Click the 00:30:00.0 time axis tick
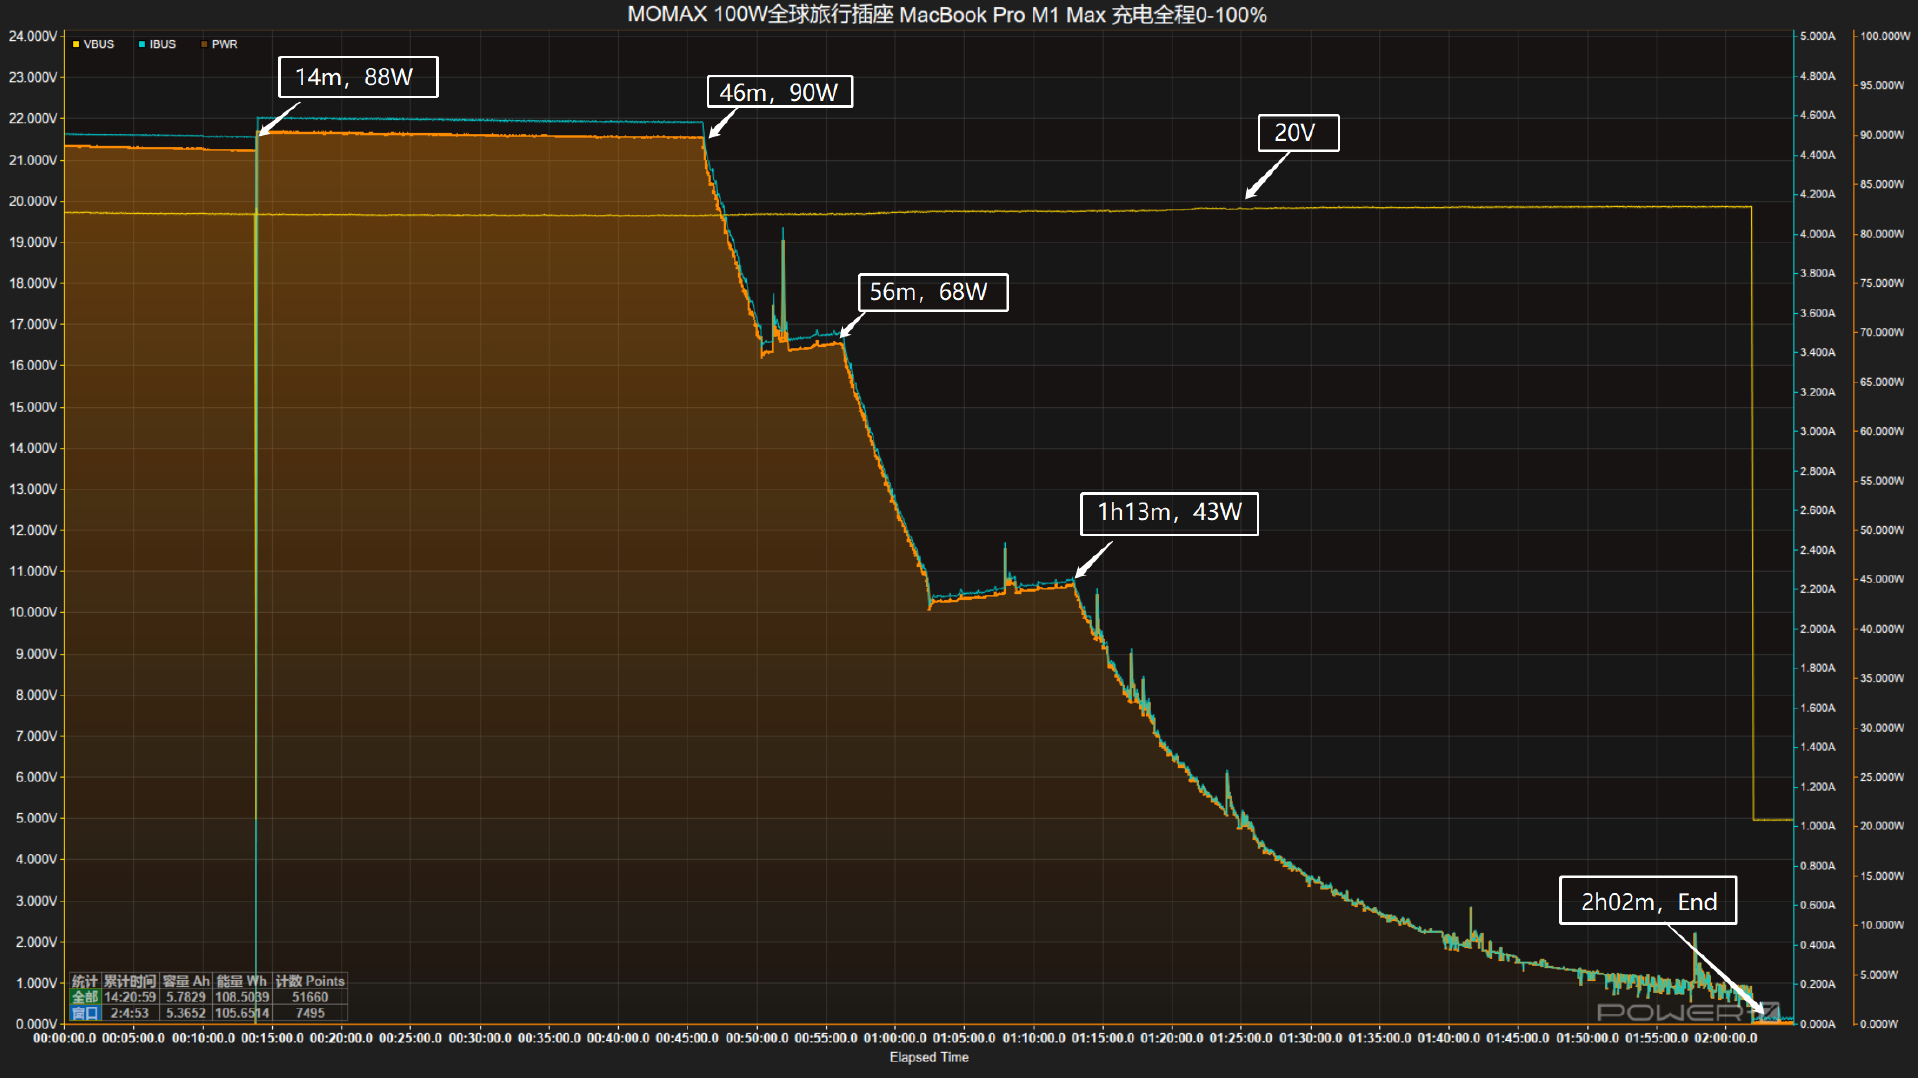The height and width of the screenshot is (1078, 1920). 480,1038
